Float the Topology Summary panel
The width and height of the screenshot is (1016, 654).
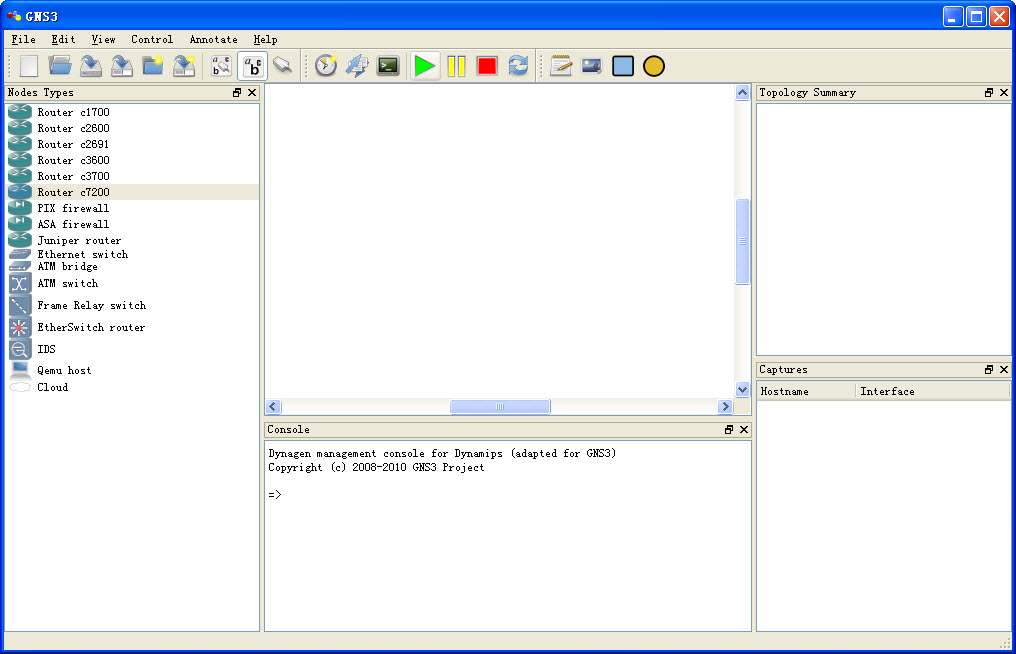tap(989, 93)
